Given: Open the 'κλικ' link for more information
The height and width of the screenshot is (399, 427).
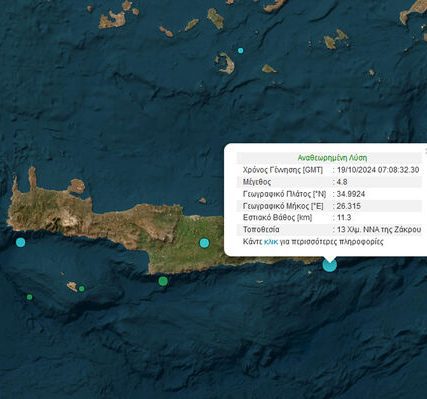Looking at the screenshot, I should [271, 242].
